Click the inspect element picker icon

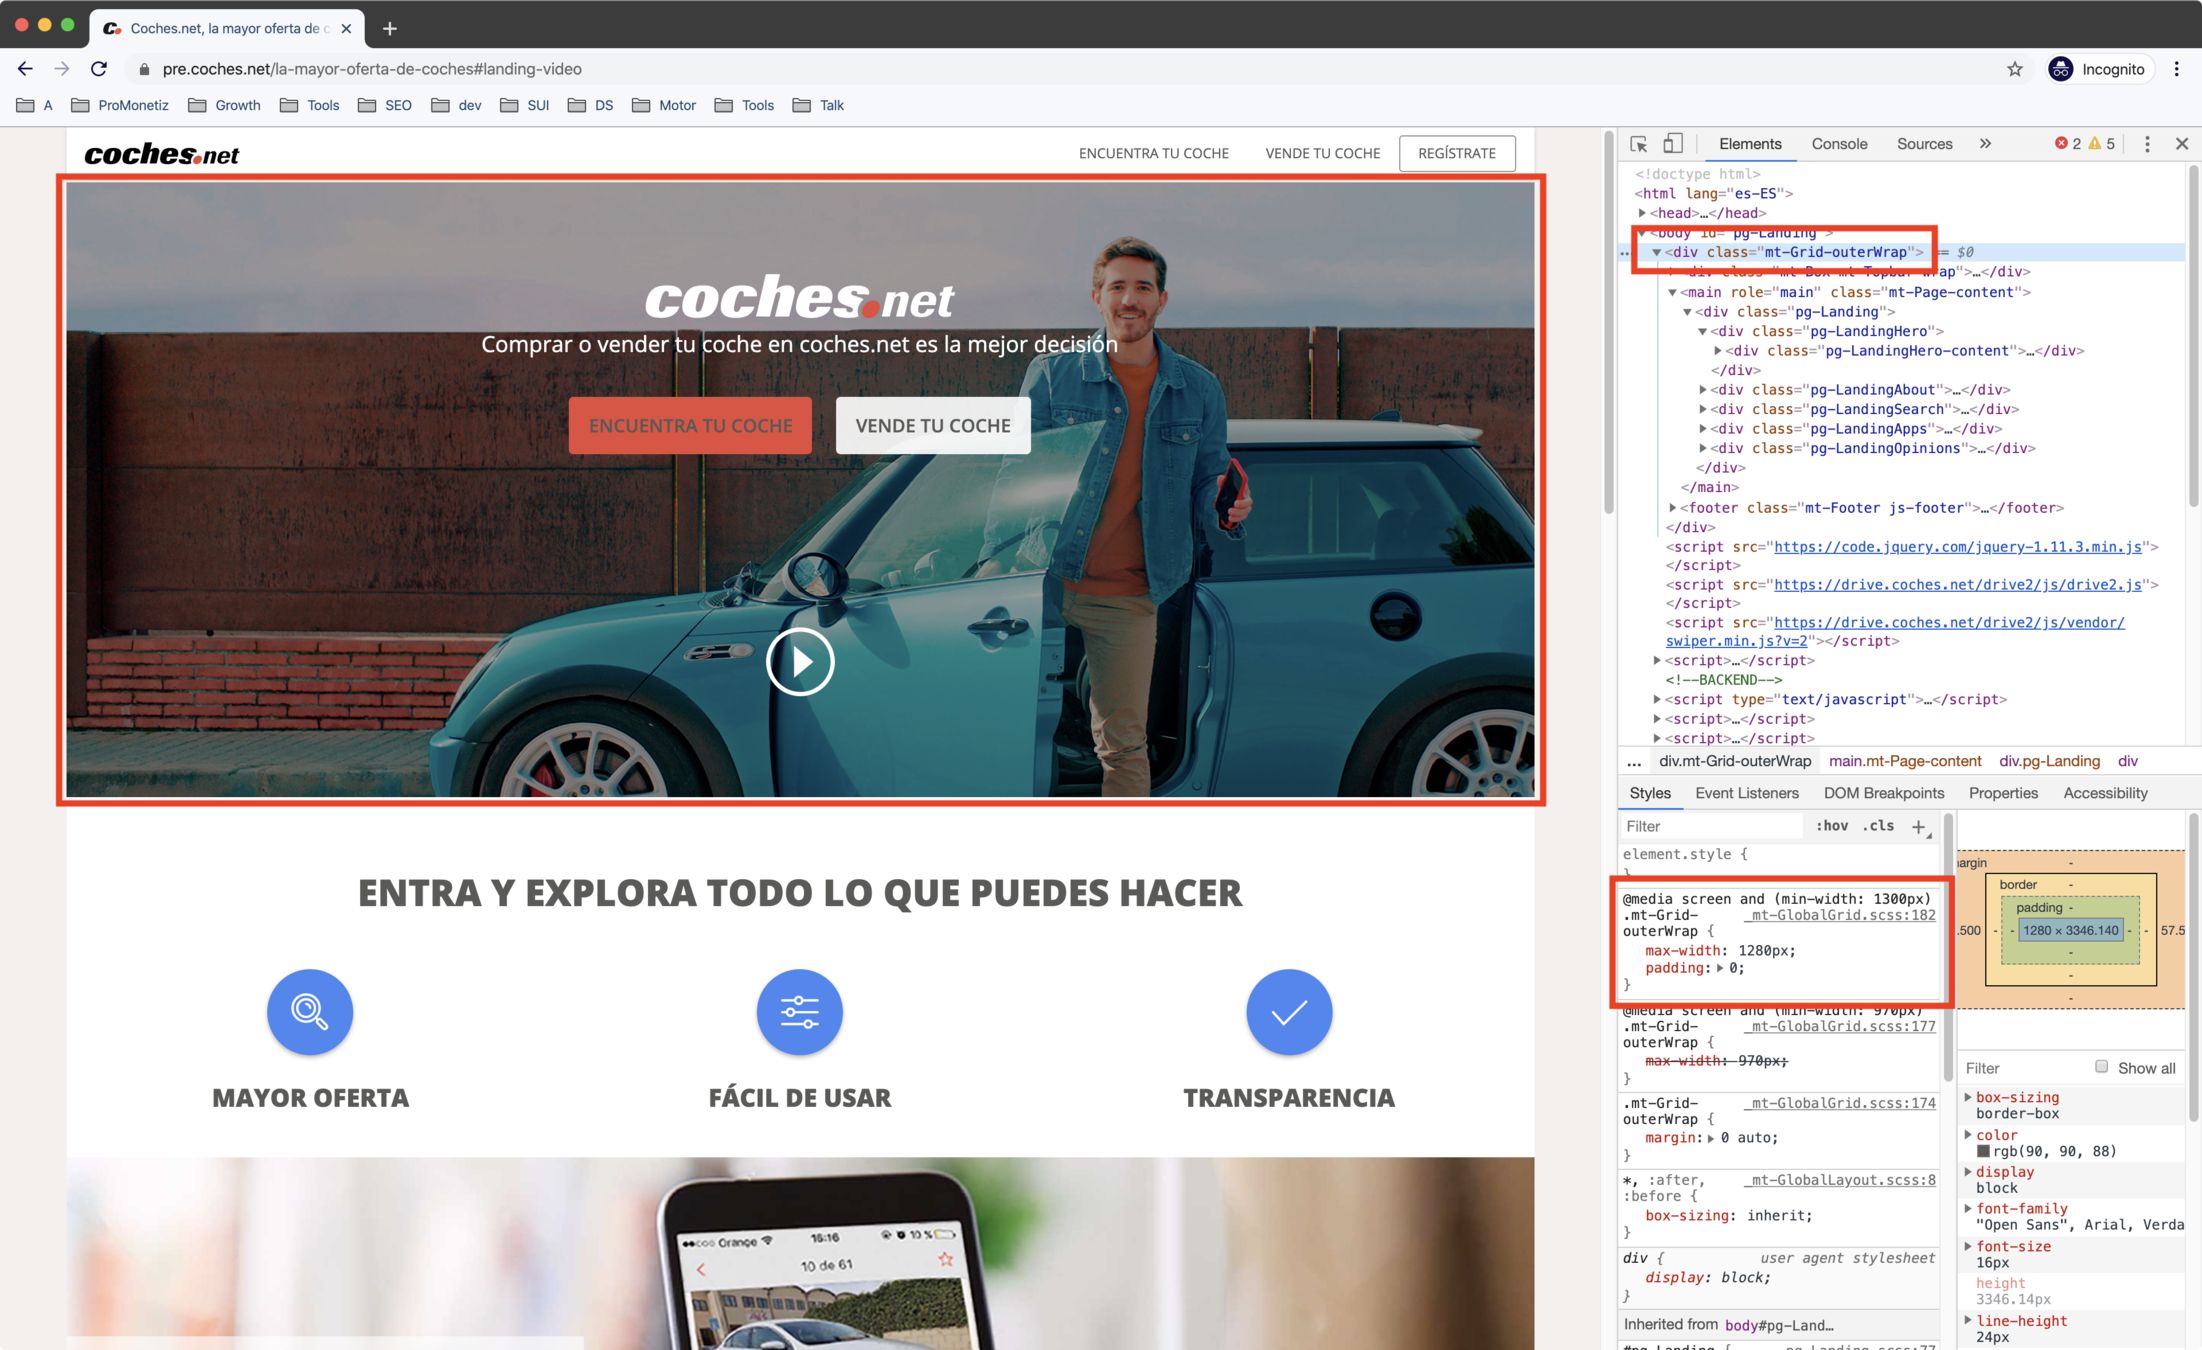1638,144
